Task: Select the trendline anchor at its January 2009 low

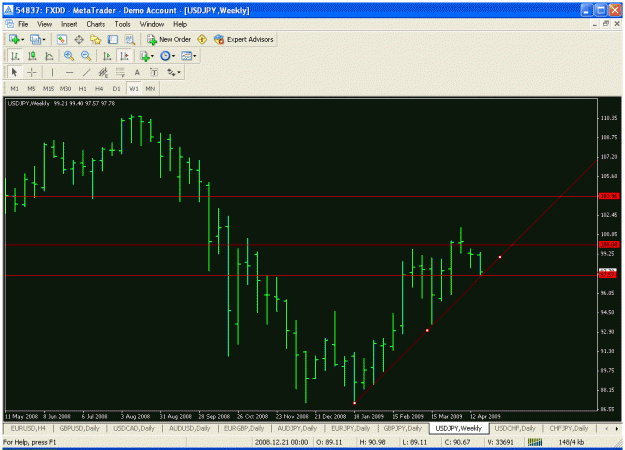Action: pyautogui.click(x=354, y=403)
